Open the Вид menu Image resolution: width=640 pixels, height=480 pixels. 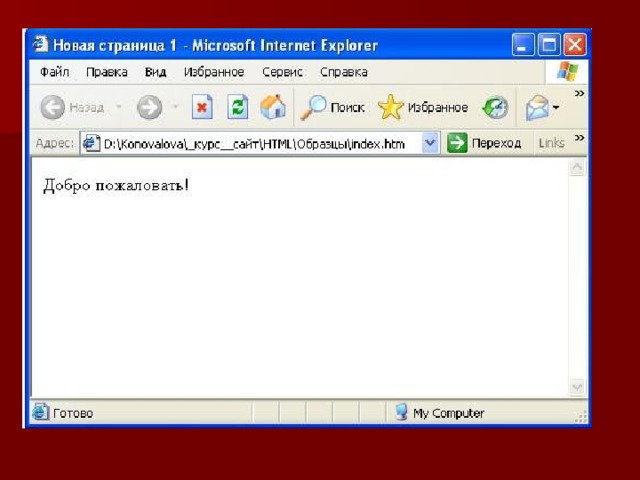tap(156, 72)
